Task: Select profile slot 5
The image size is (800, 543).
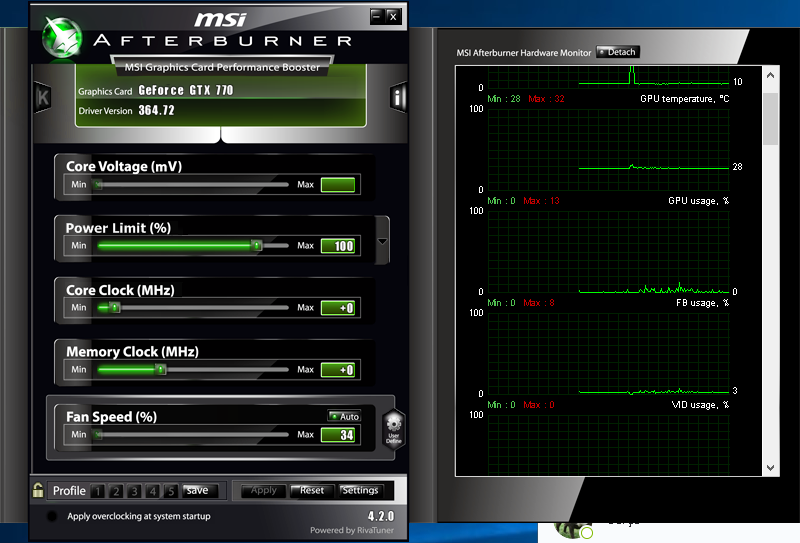Action: coord(171,491)
